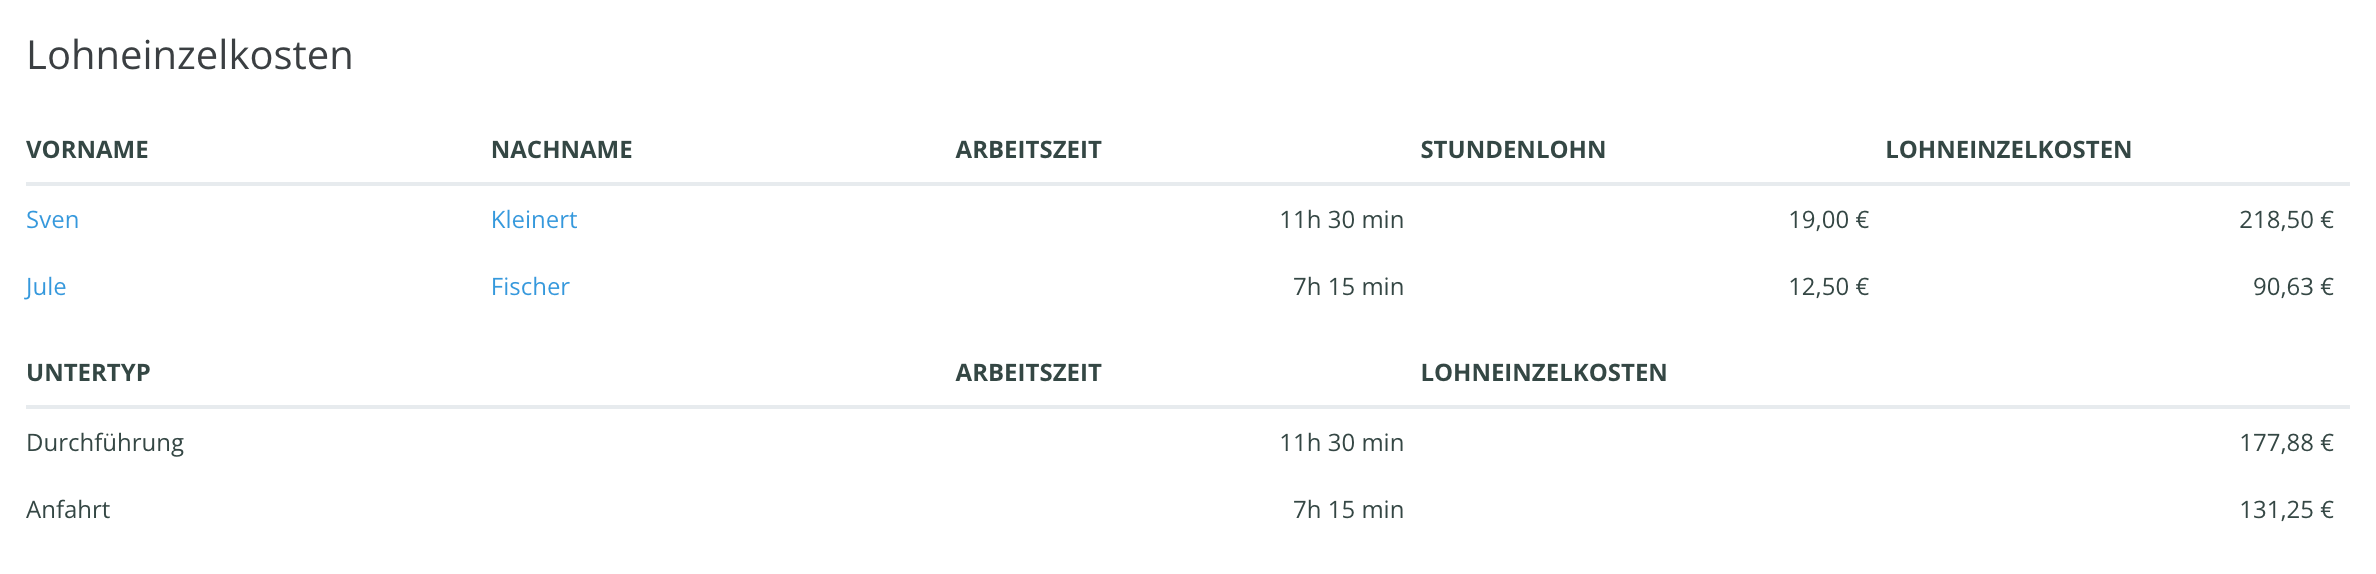2376x574 pixels.
Task: Click the 177,88 € Durchführung cost
Action: [x=2286, y=443]
